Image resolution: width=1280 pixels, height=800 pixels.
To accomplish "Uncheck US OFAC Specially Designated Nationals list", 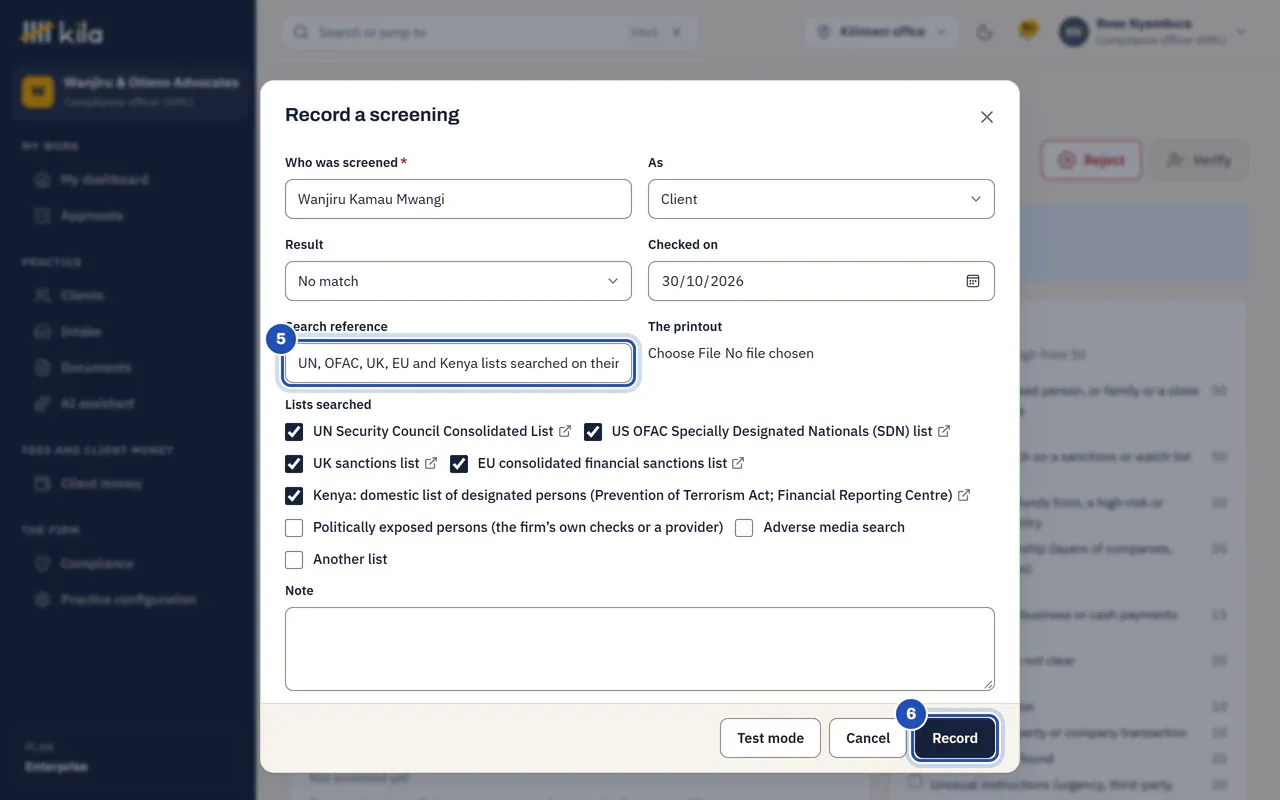I will [593, 431].
